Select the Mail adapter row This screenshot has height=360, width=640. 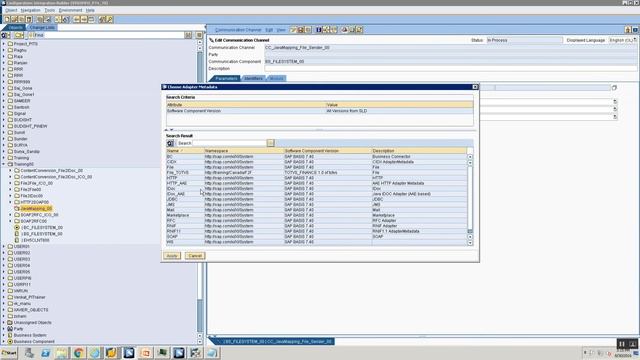point(316,210)
